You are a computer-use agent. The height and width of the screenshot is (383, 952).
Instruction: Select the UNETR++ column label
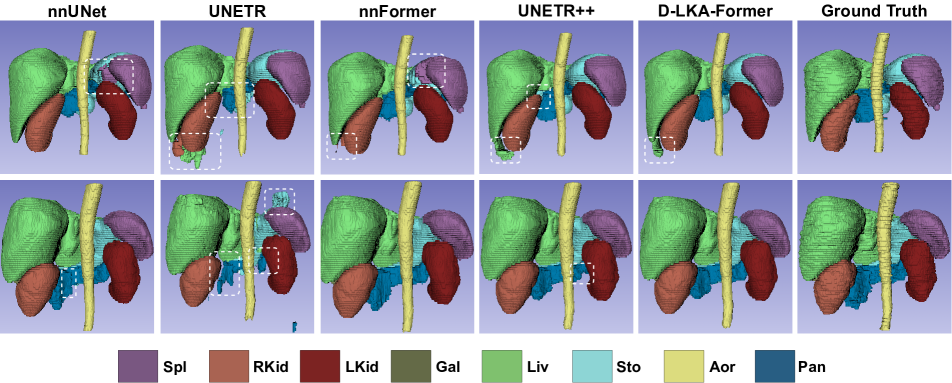pos(556,10)
